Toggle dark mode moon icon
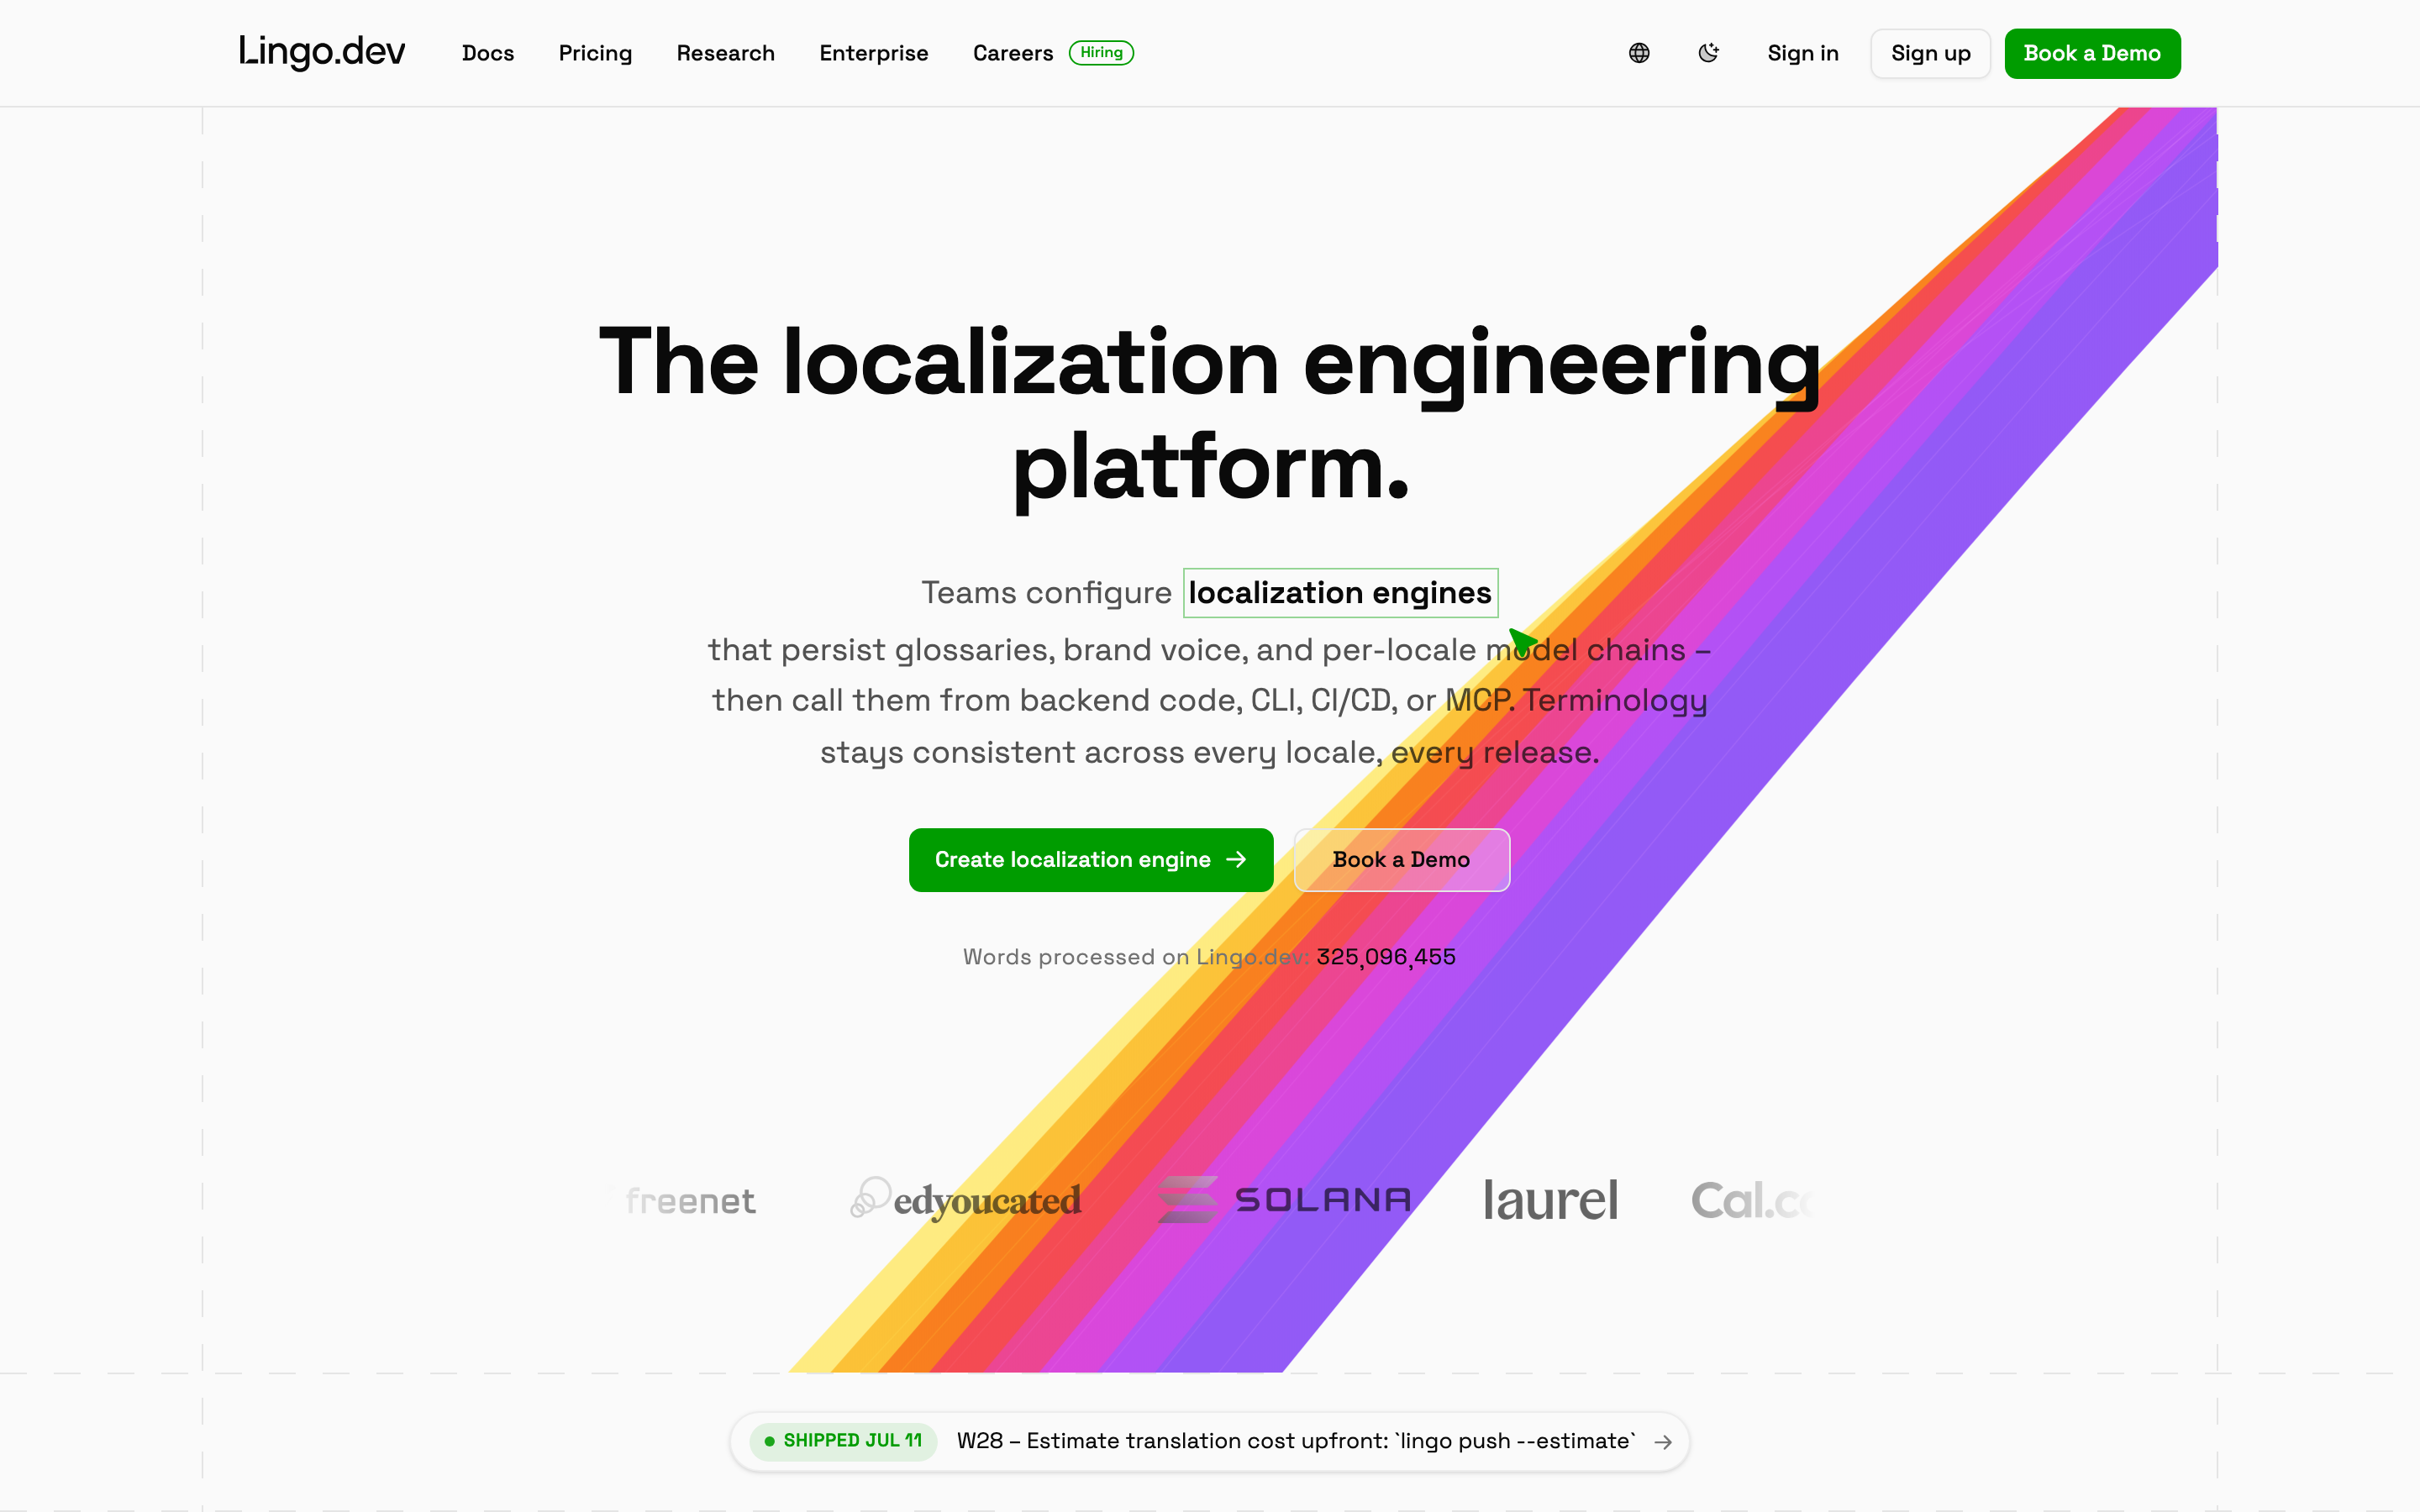This screenshot has height=1512, width=2420. (1708, 53)
